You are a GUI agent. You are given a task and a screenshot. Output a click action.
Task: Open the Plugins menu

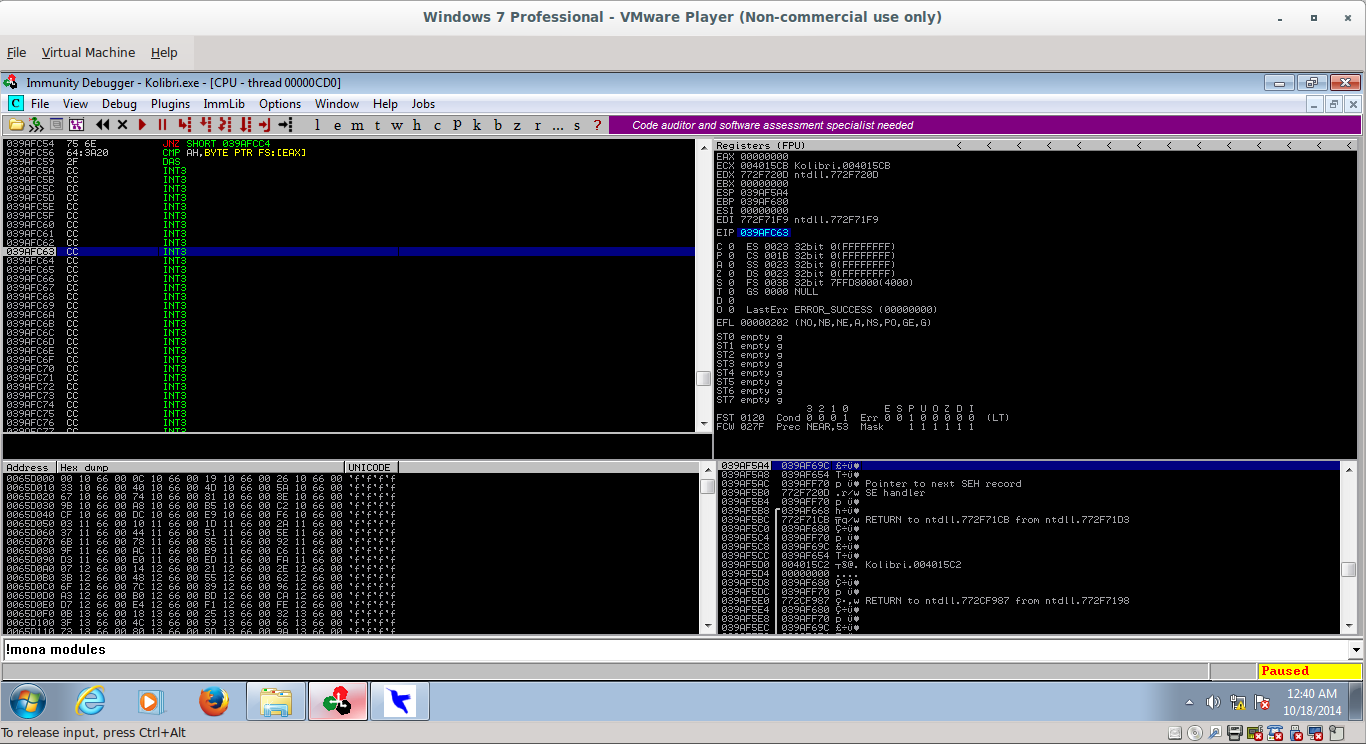pos(170,104)
